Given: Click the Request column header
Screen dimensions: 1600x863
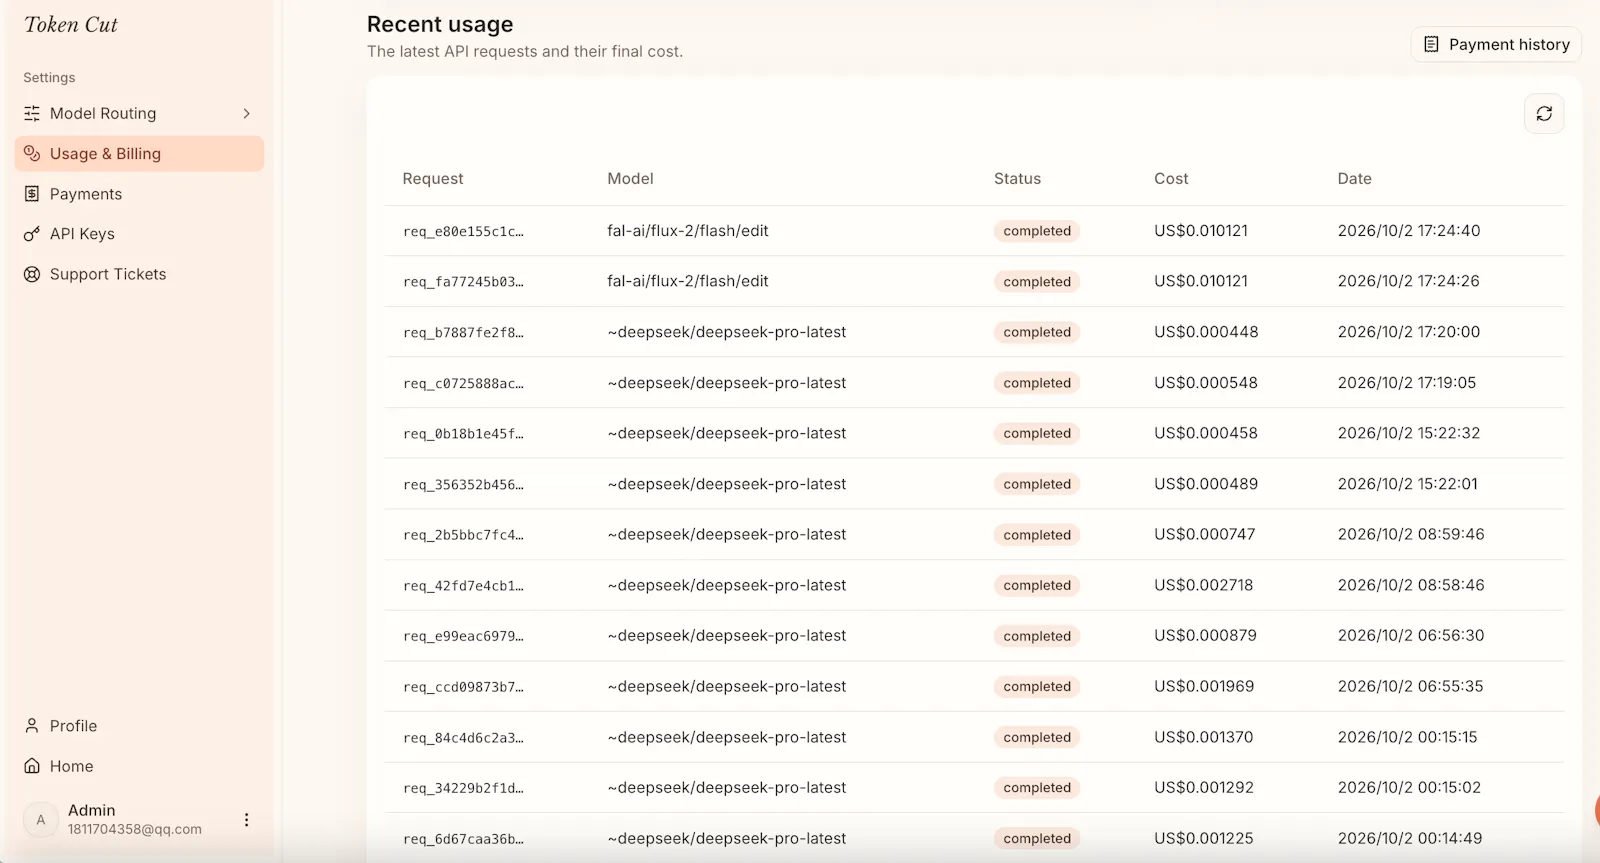Looking at the screenshot, I should [x=433, y=179].
